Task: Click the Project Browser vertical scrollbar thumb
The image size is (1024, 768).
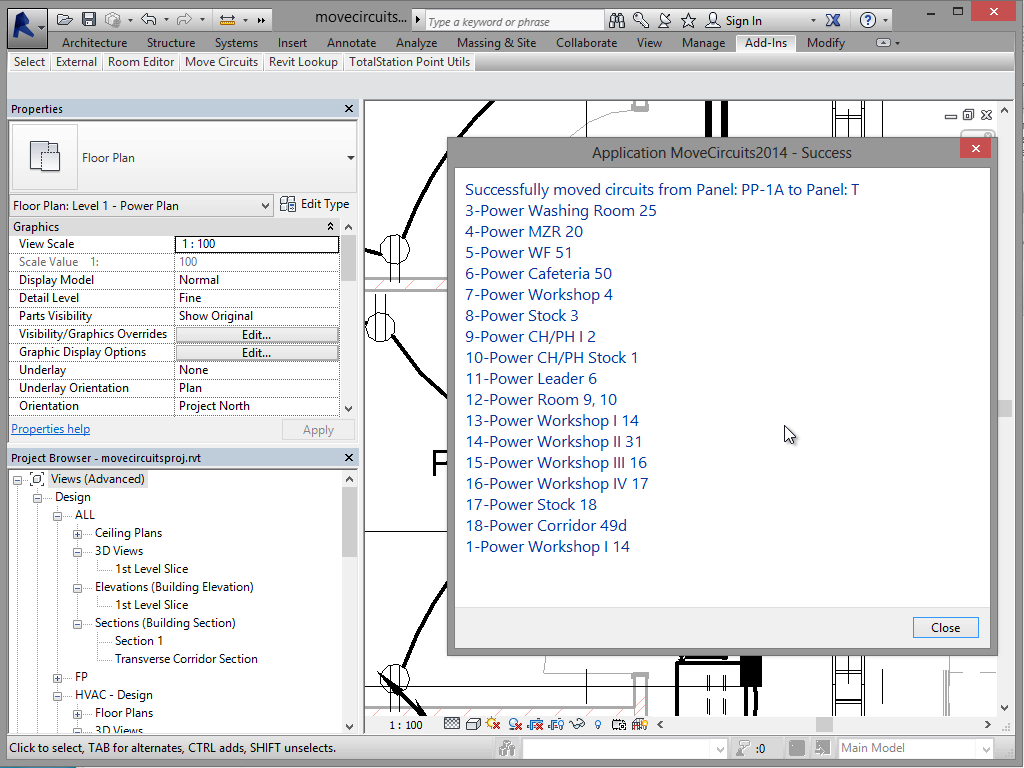Action: (349, 522)
